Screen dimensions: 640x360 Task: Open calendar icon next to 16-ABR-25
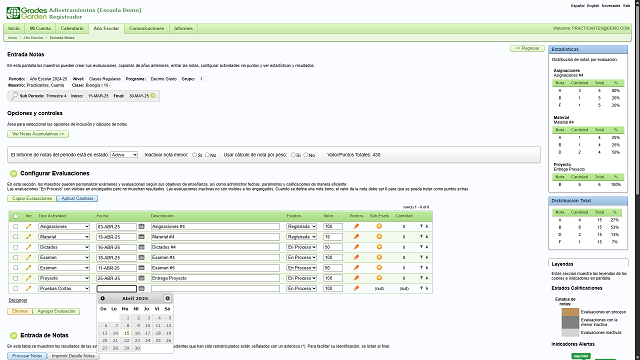pos(142,247)
